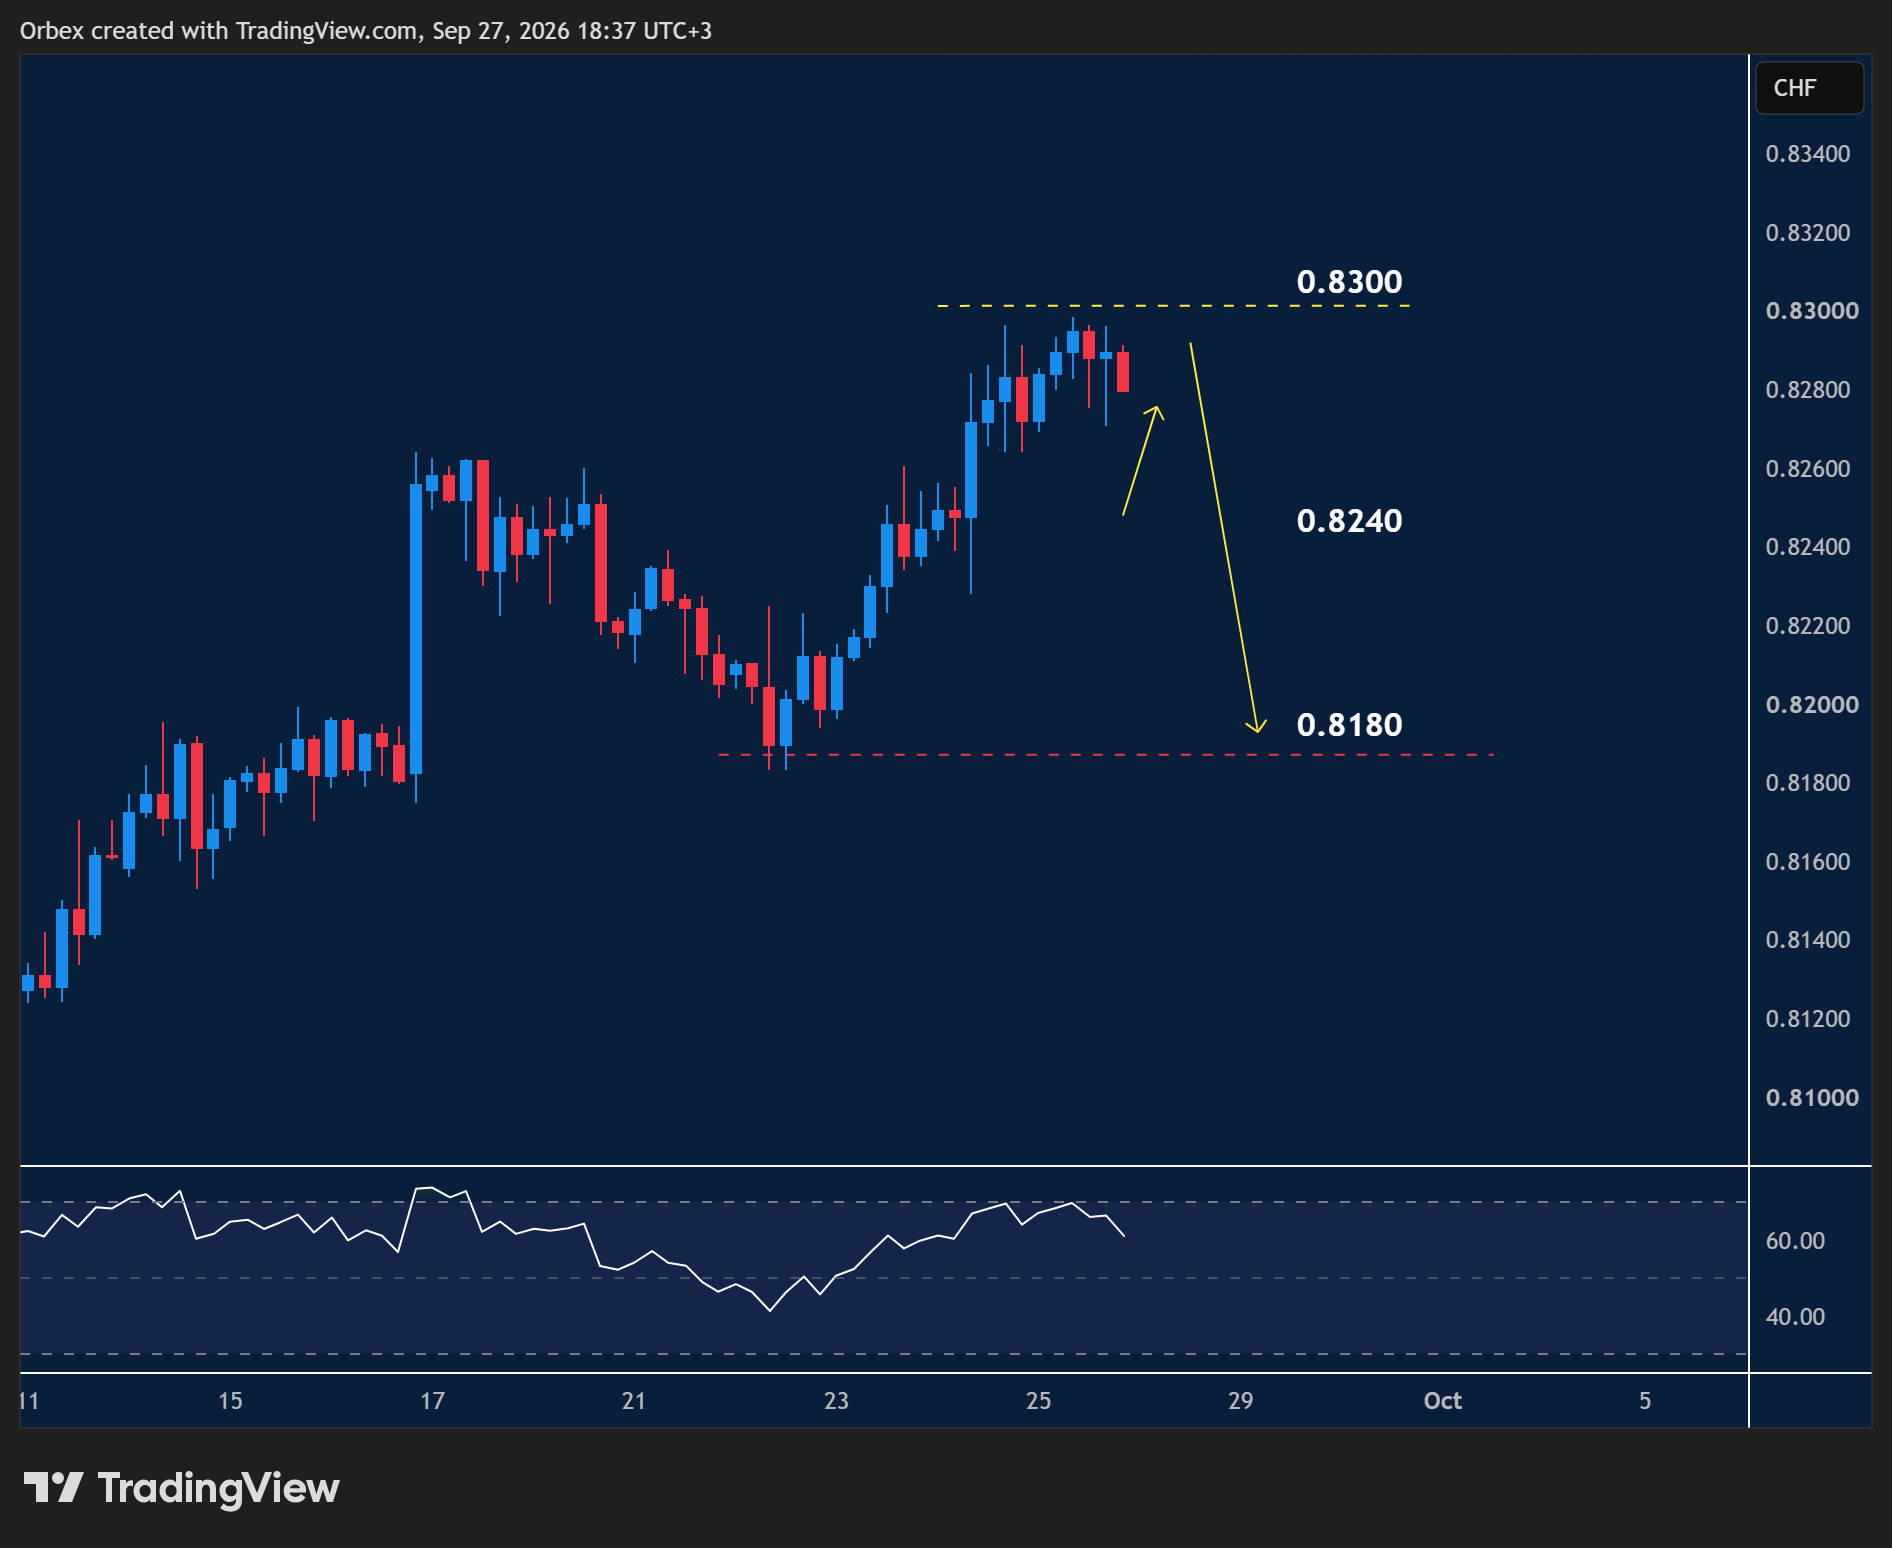Image resolution: width=1892 pixels, height=1548 pixels.
Task: Select the 0.82400 price axis label
Action: (1808, 547)
